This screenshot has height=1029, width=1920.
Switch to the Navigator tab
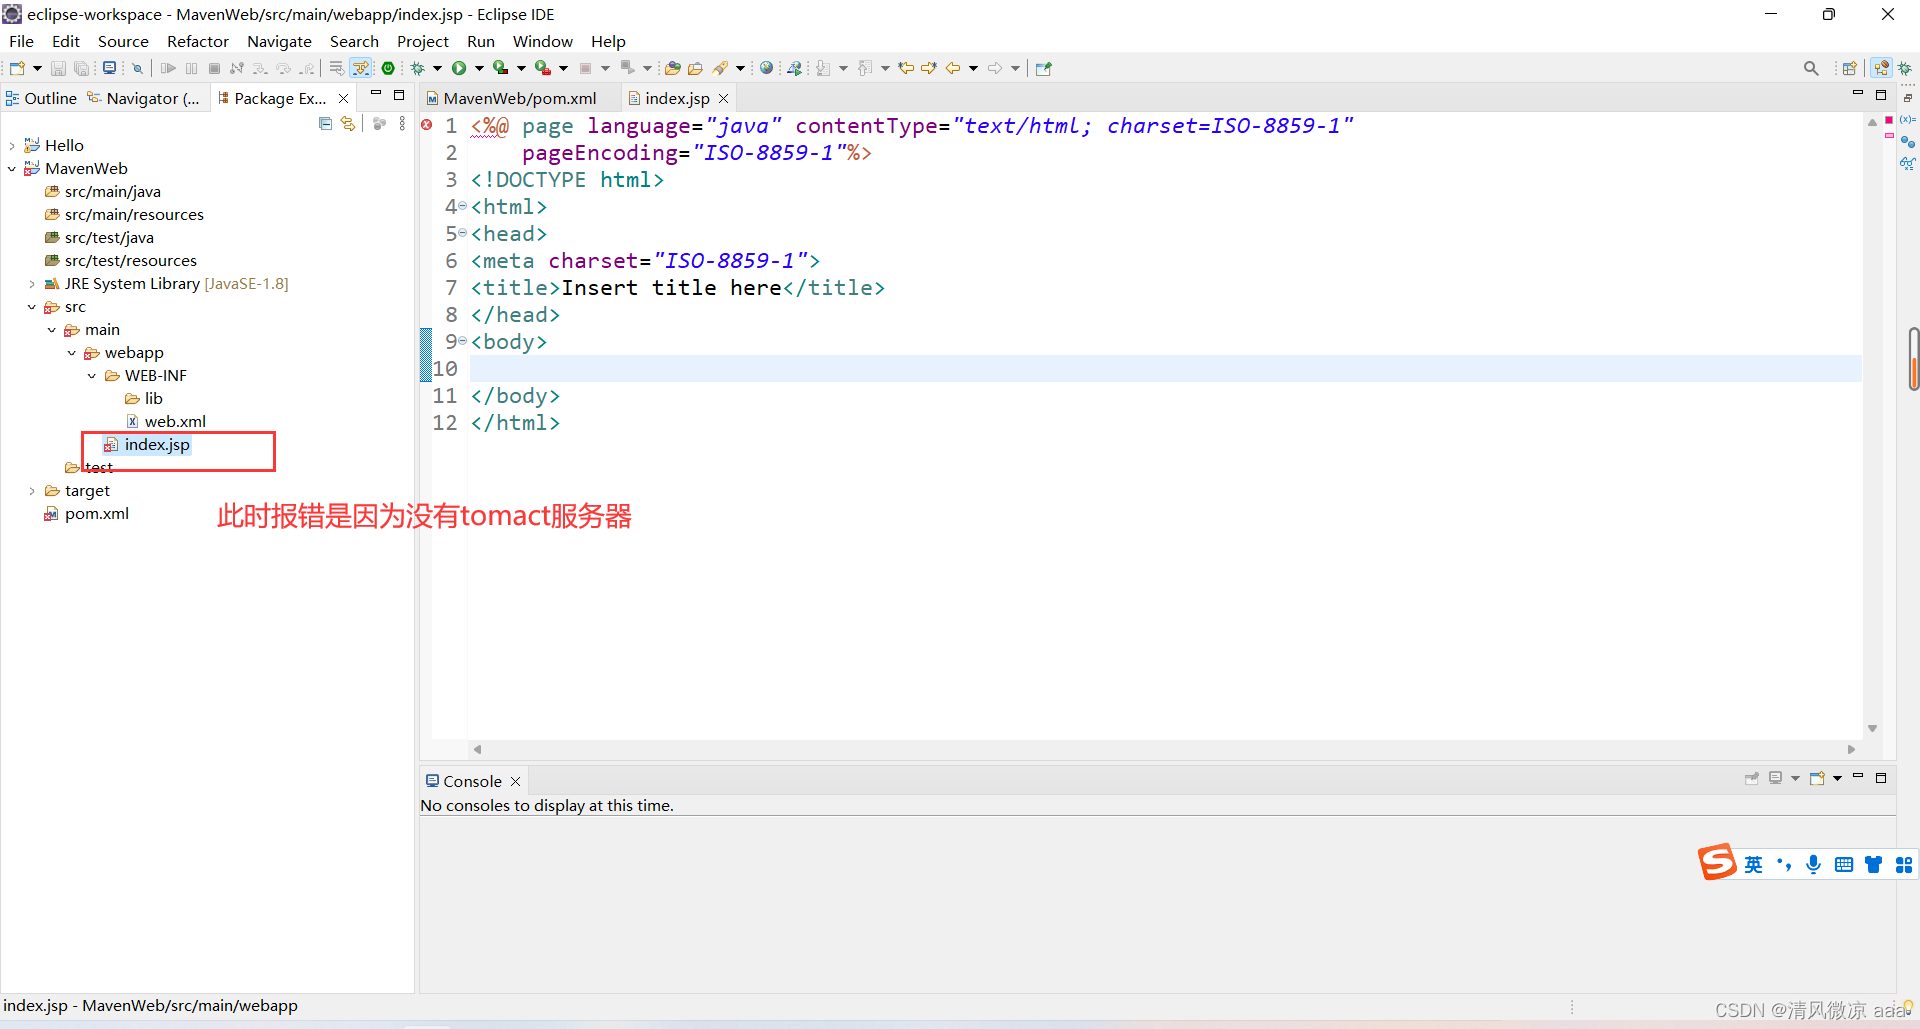point(143,98)
